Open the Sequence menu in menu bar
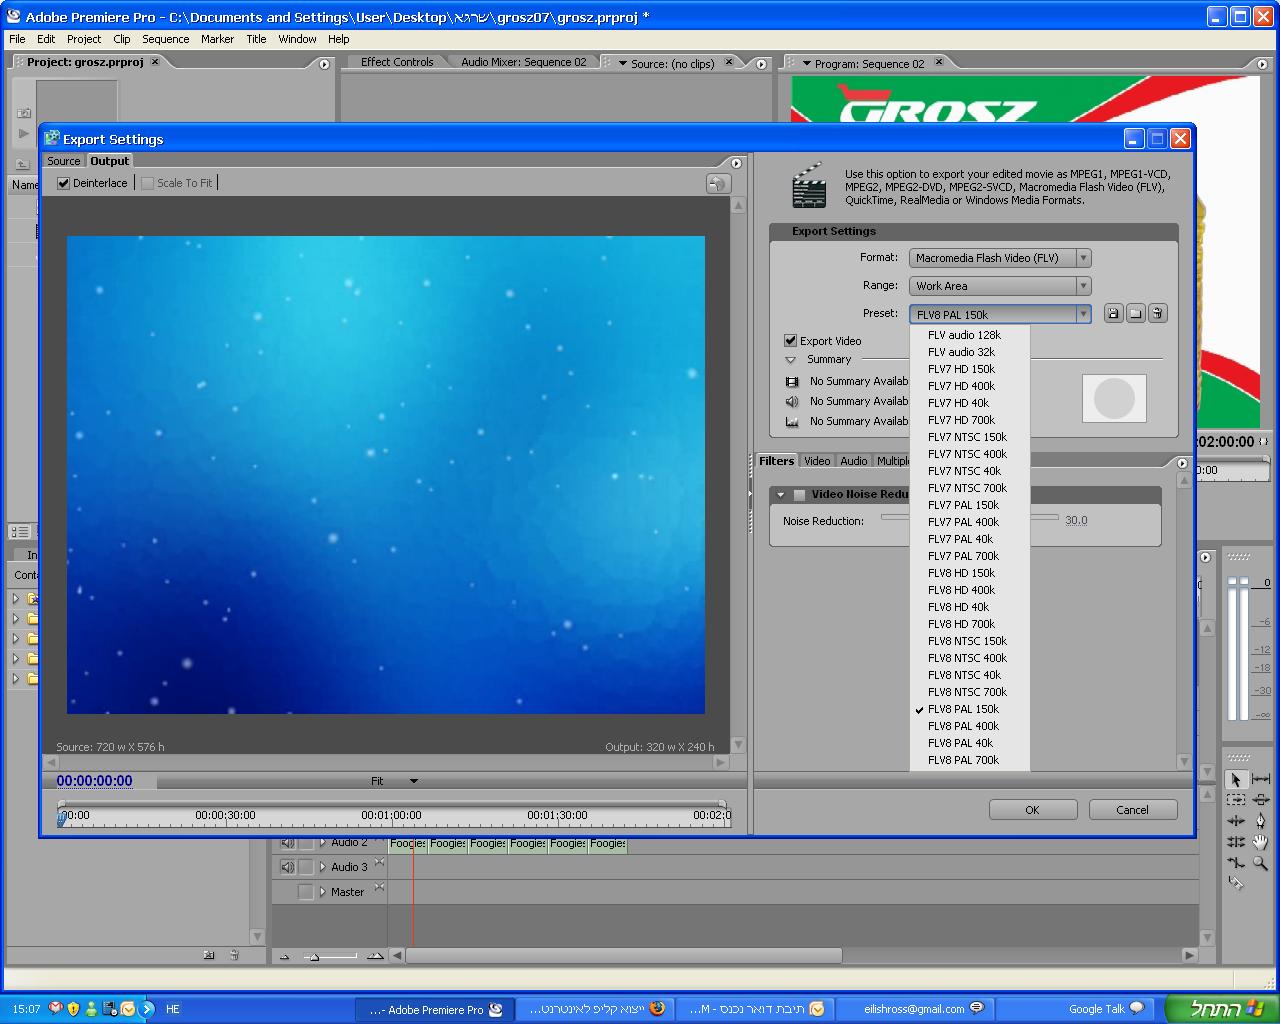 pyautogui.click(x=165, y=39)
